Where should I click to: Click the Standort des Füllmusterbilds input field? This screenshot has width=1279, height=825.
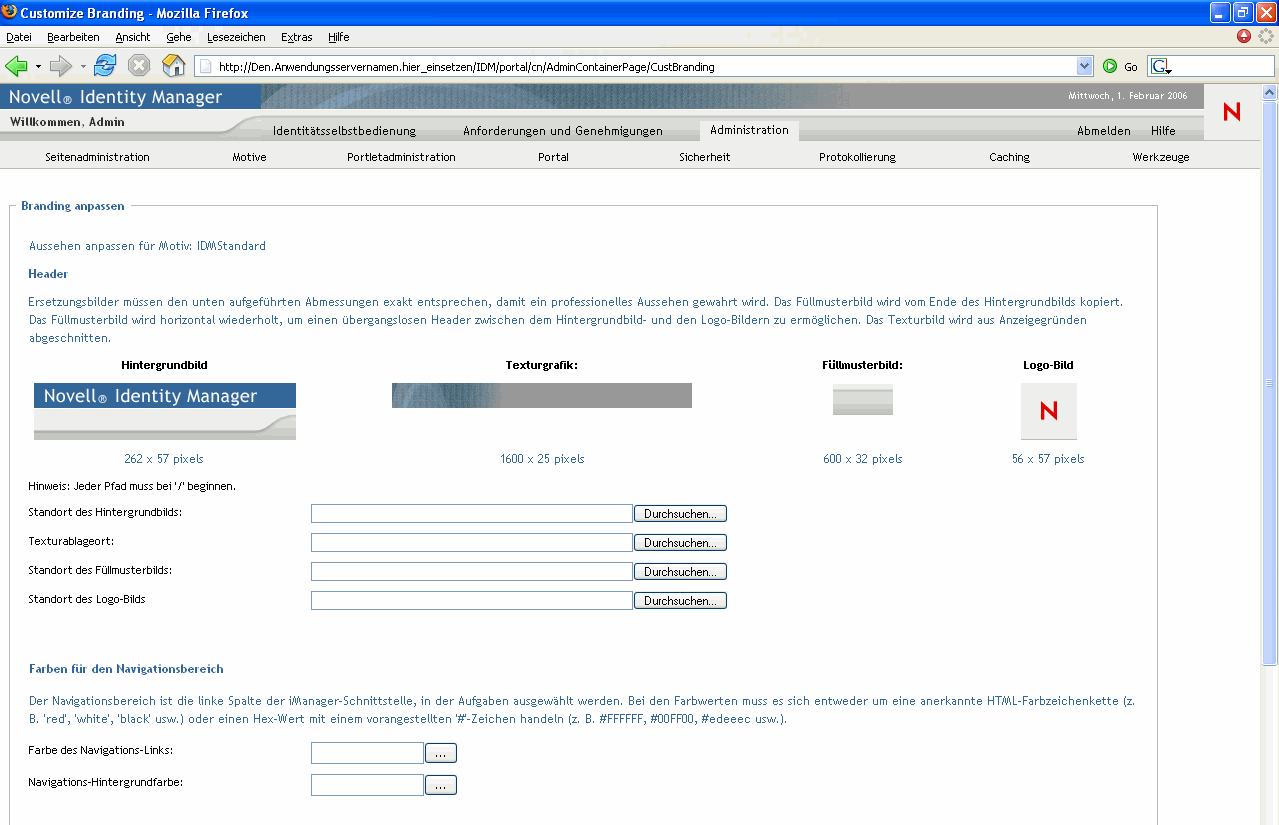click(472, 572)
